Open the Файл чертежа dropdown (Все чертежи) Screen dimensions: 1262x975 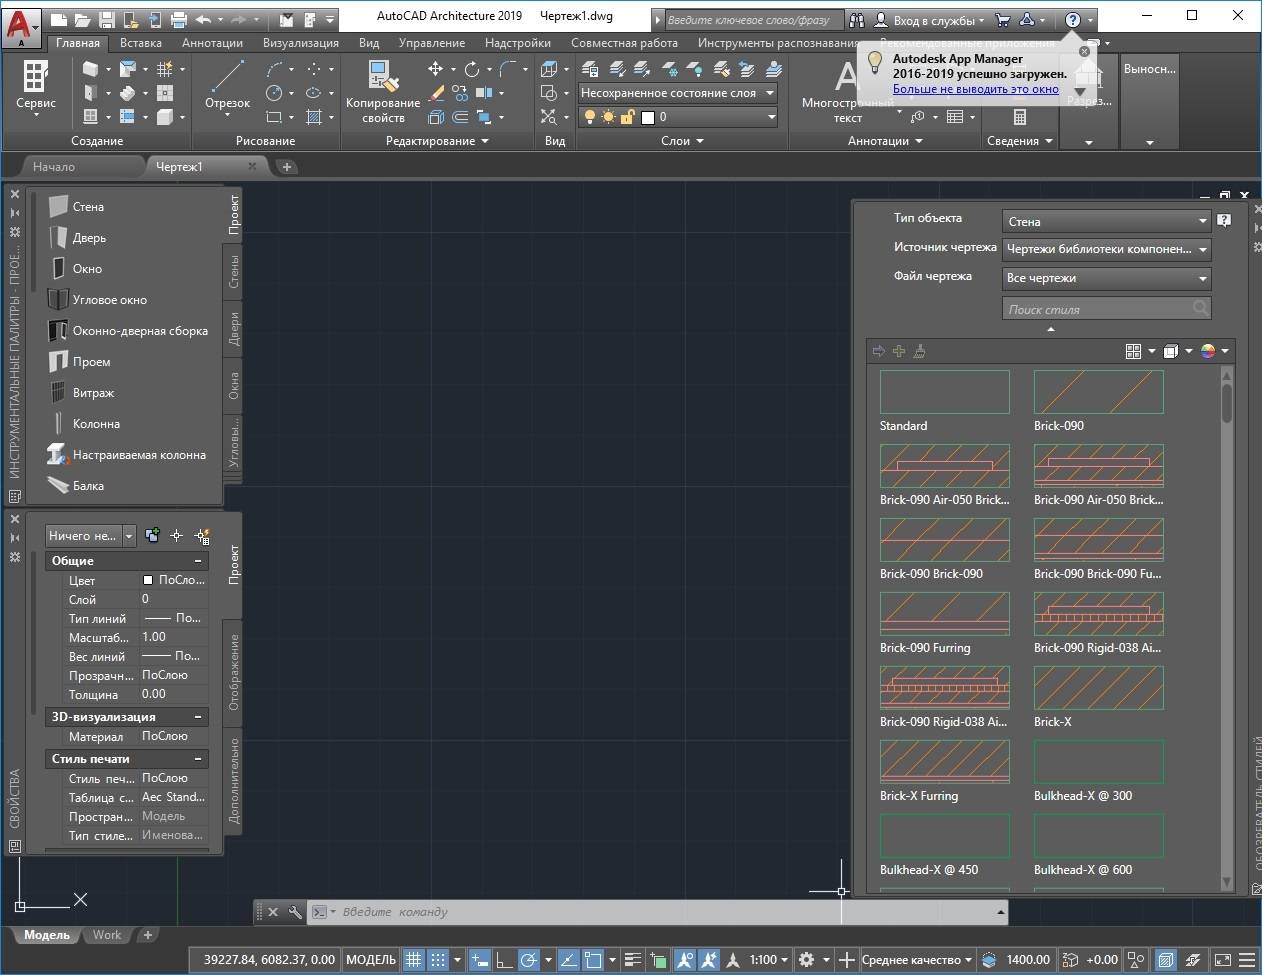pyautogui.click(x=1106, y=278)
